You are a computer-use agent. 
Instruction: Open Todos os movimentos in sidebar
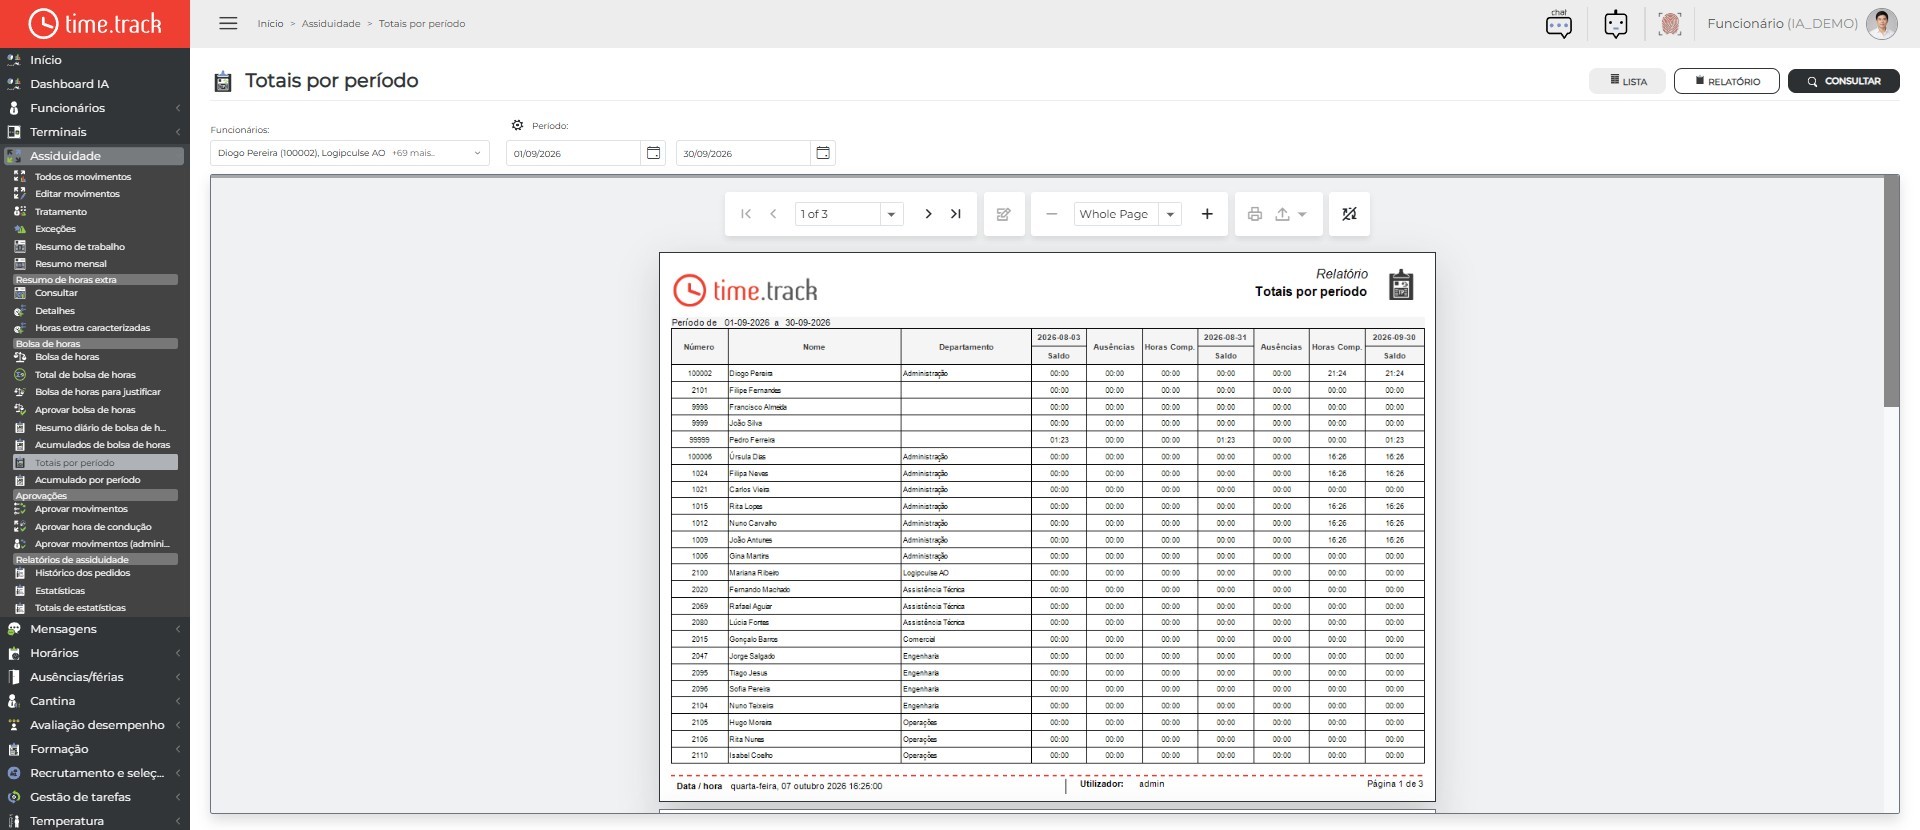(83, 177)
